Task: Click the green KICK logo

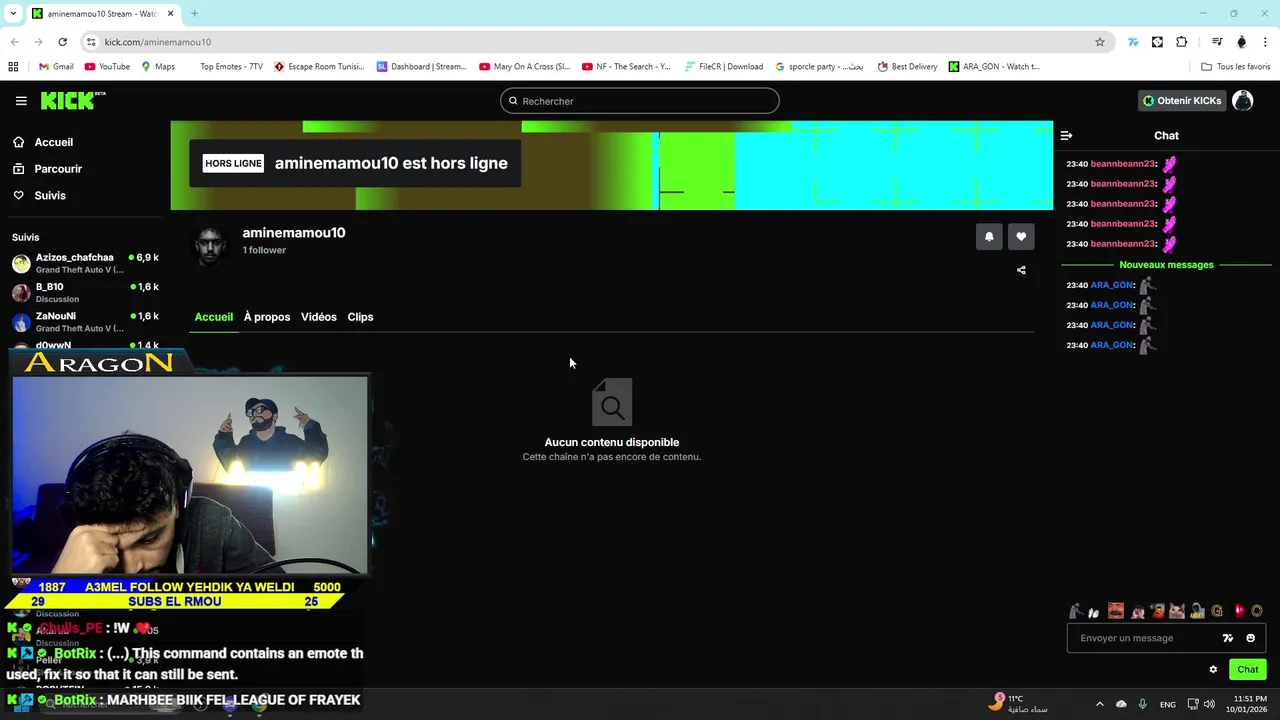Action: coord(72,100)
